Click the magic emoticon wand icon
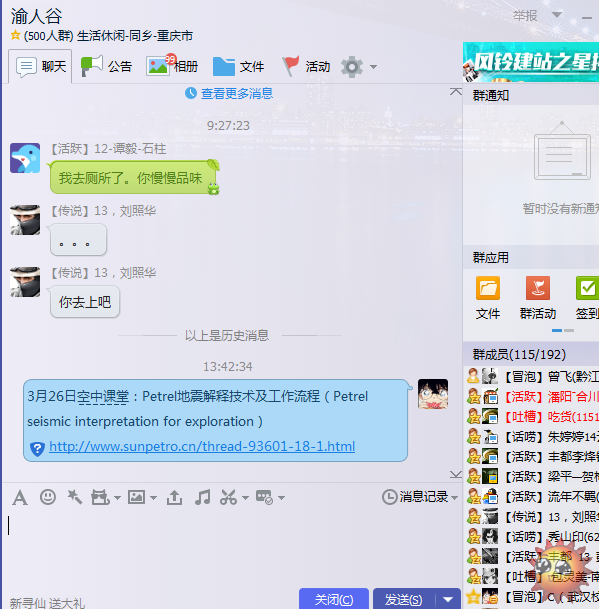 74,497
